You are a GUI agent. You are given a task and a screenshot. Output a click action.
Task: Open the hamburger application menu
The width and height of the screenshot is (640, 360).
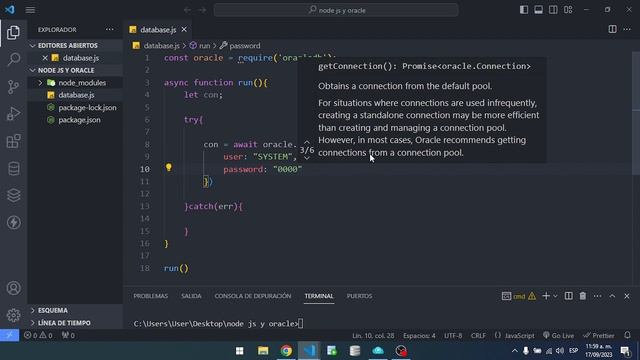tap(30, 10)
